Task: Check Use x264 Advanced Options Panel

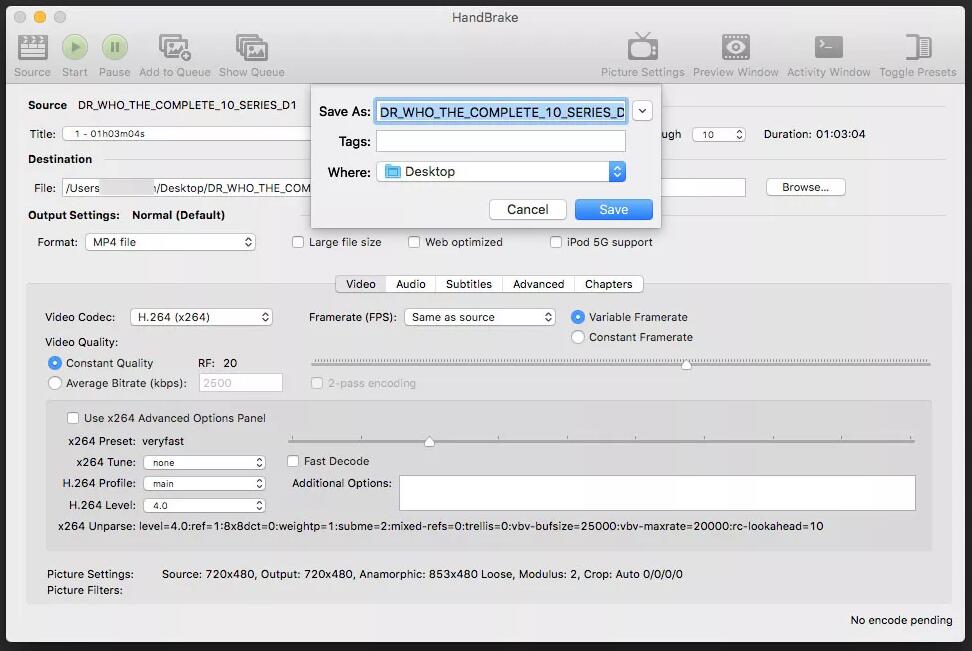Action: coord(73,418)
